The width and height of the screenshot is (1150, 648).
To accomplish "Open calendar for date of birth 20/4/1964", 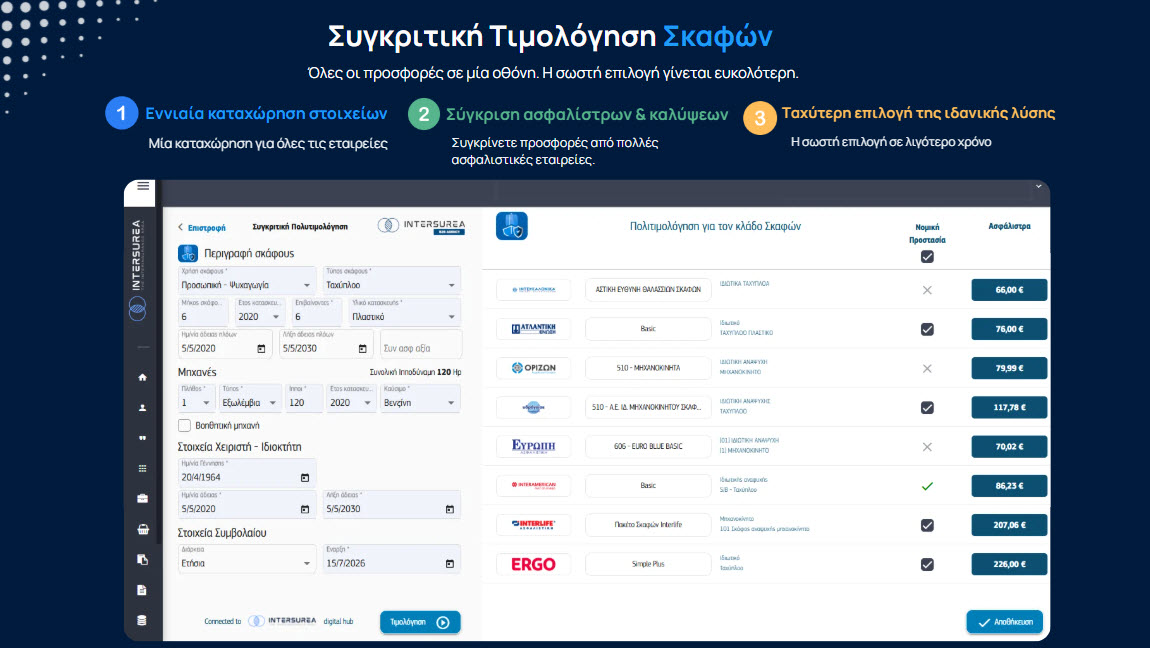I will (305, 478).
